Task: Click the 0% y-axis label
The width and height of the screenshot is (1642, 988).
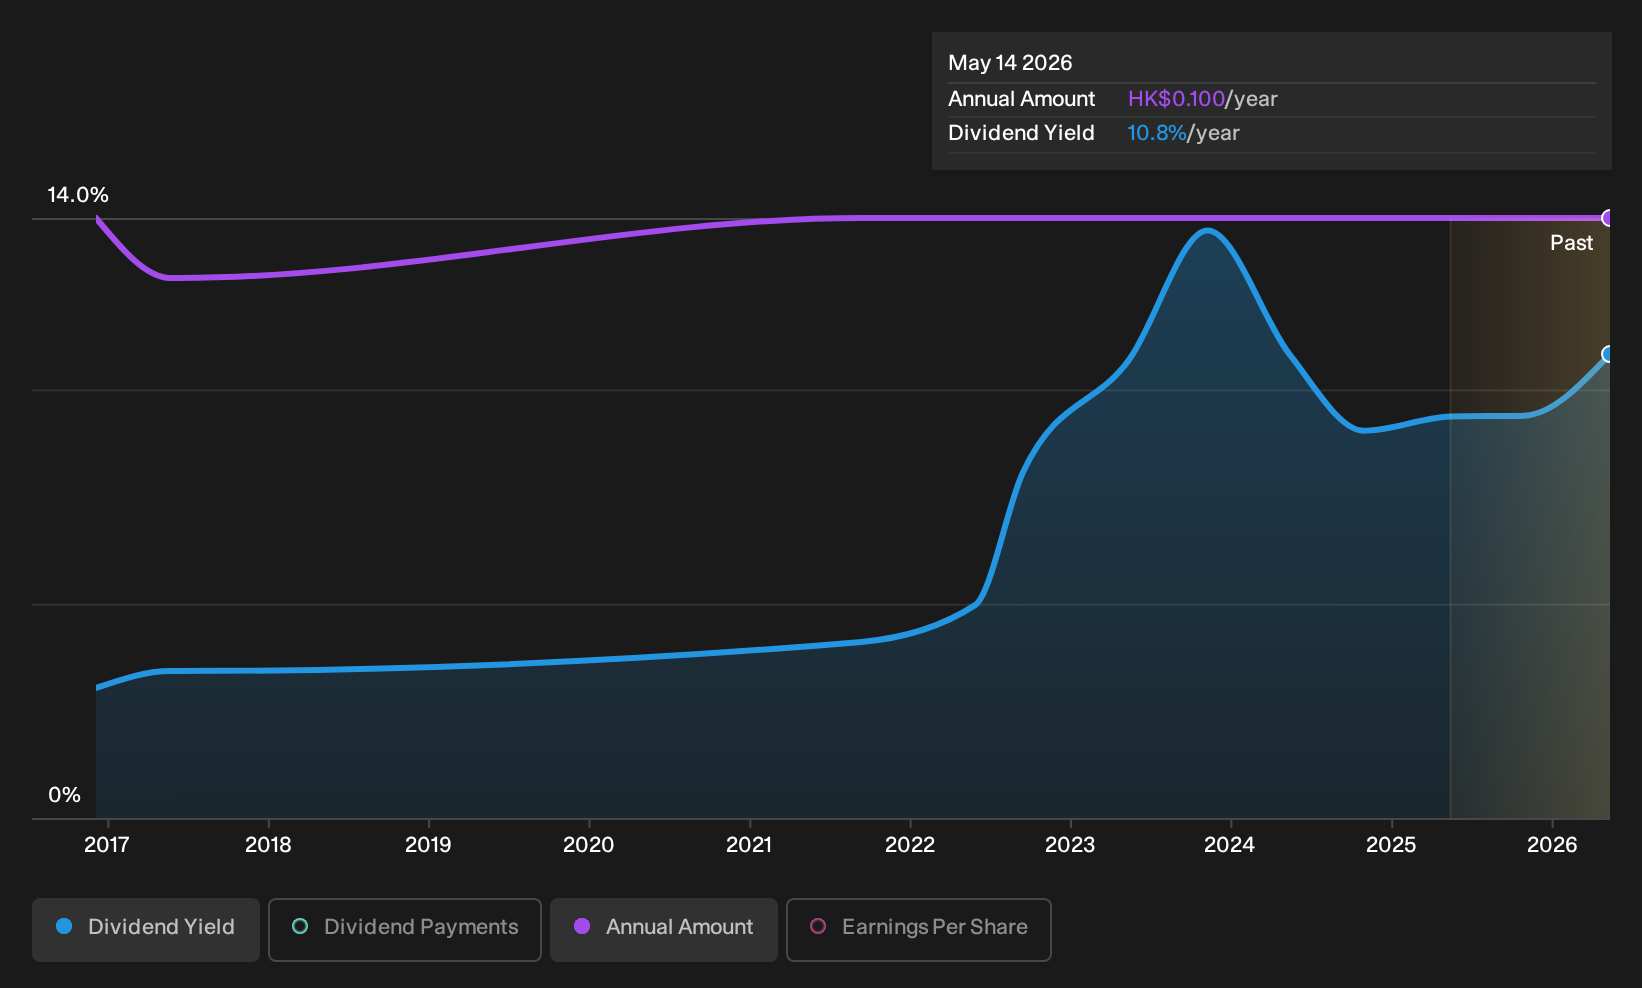Action: [64, 795]
